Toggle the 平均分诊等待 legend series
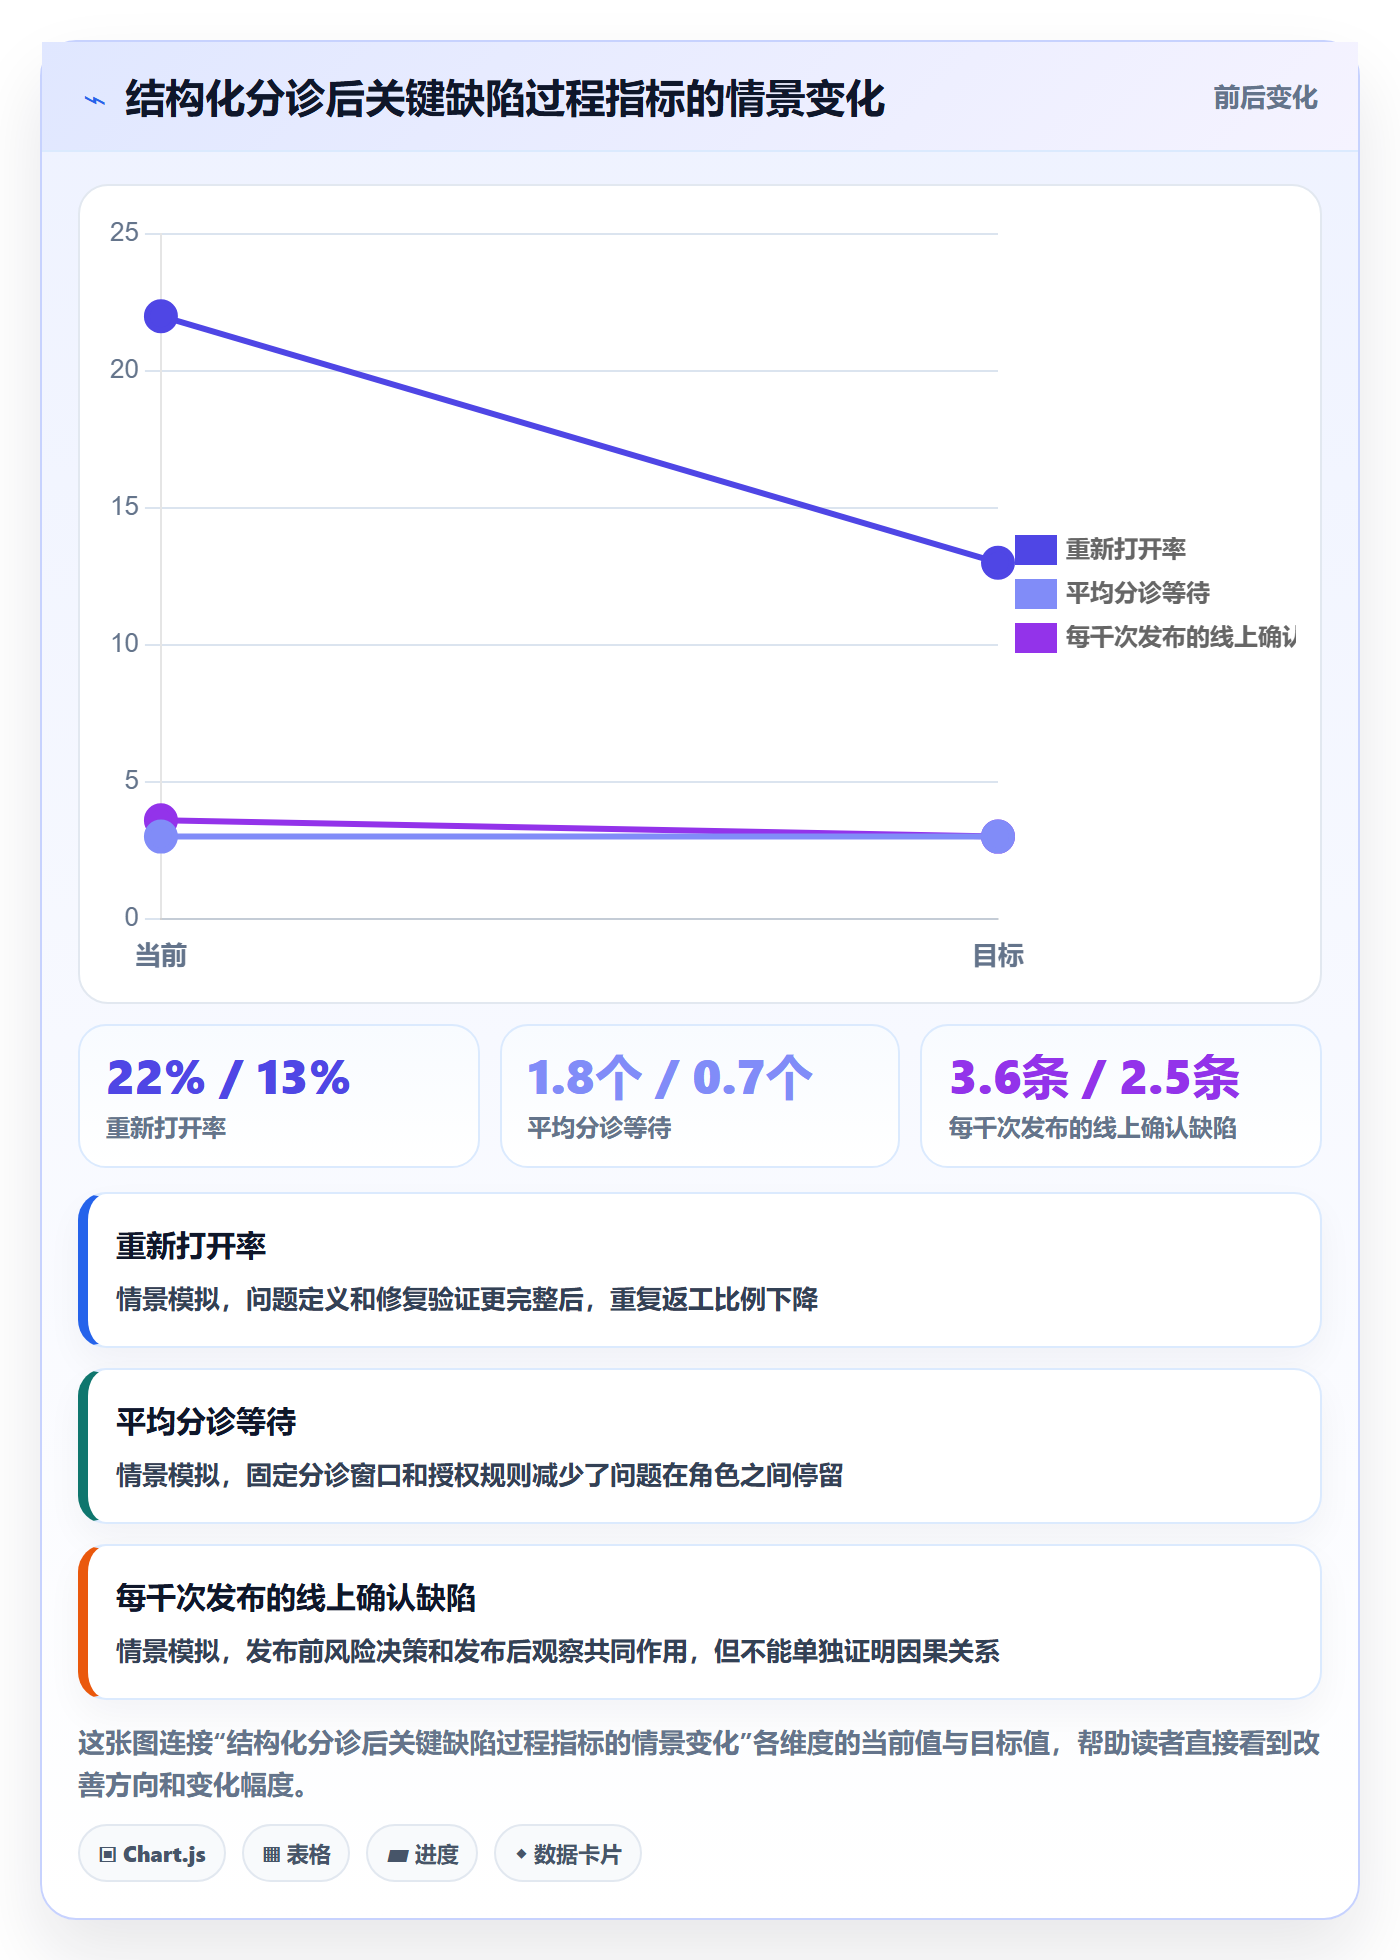Image resolution: width=1400 pixels, height=1960 pixels. 1112,593
